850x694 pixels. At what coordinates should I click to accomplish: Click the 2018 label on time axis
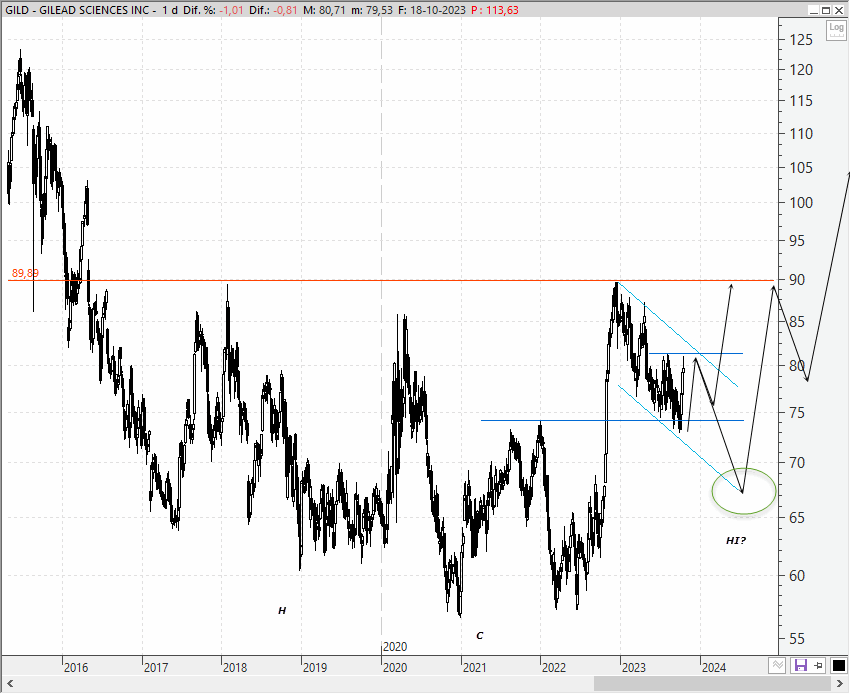coord(235,667)
